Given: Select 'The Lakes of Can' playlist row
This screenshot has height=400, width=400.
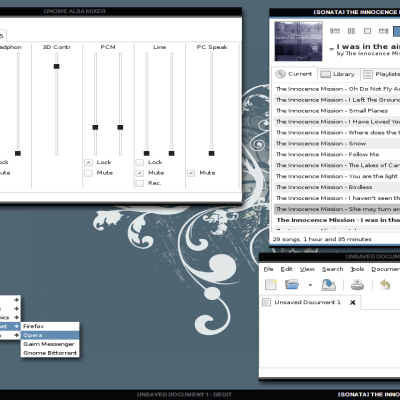Looking at the screenshot, I should coord(337,165).
